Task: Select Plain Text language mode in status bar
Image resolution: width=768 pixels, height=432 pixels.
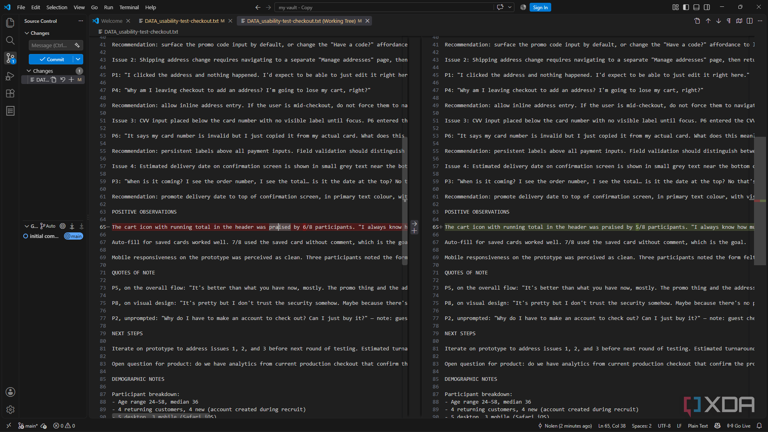Action: [x=698, y=426]
